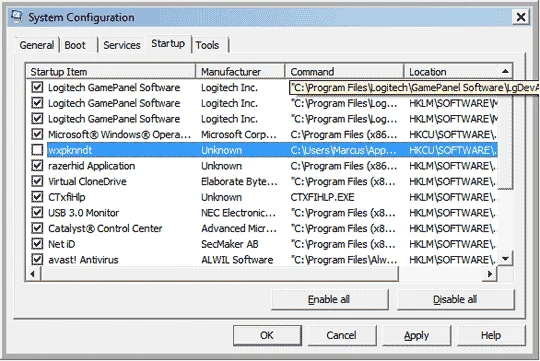The width and height of the screenshot is (540, 361).
Task: Click the Elaborate Byte... manufacturer cell
Action: pos(239,182)
